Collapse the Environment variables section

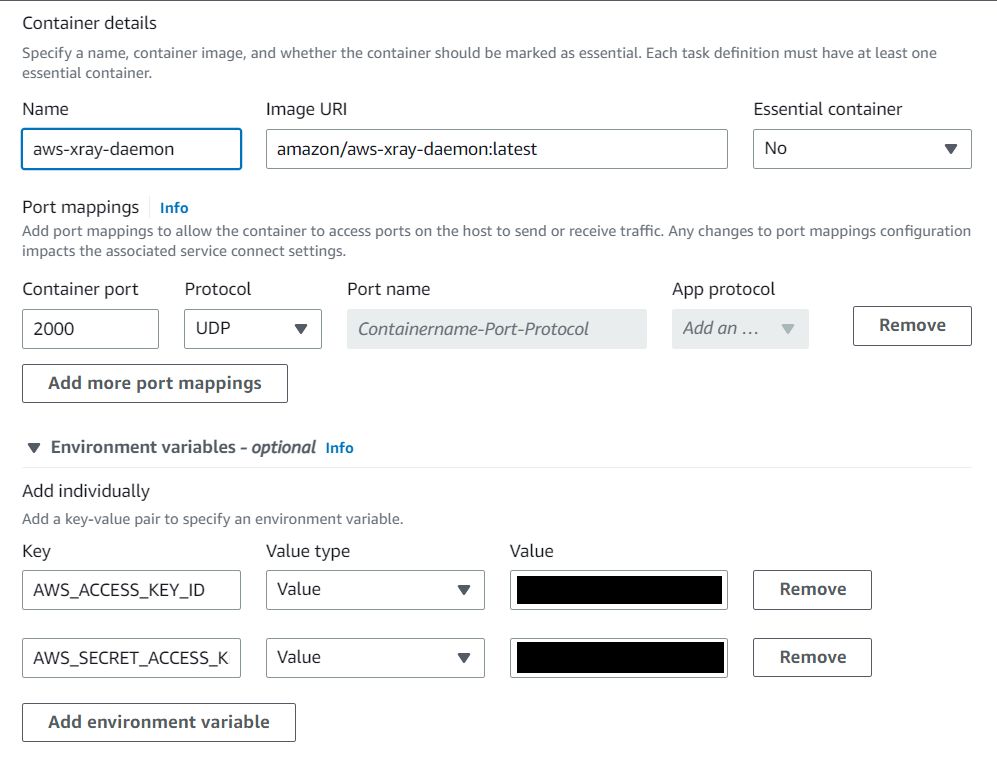point(35,448)
